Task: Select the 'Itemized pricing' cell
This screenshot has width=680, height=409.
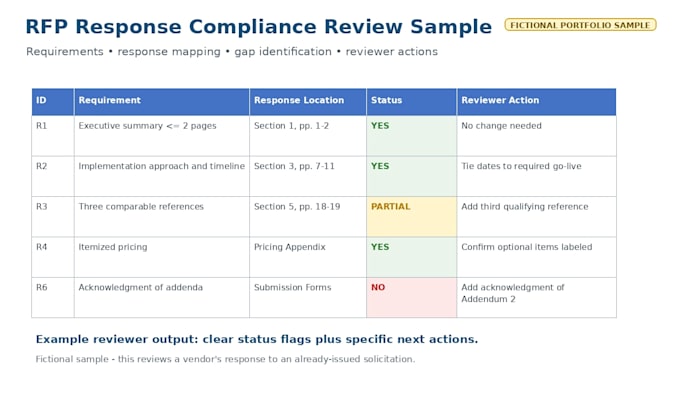Action: coord(162,257)
